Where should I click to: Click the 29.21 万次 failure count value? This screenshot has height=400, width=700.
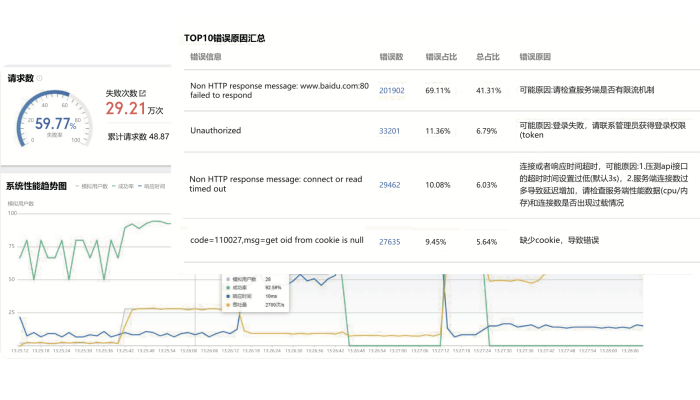tap(134, 108)
